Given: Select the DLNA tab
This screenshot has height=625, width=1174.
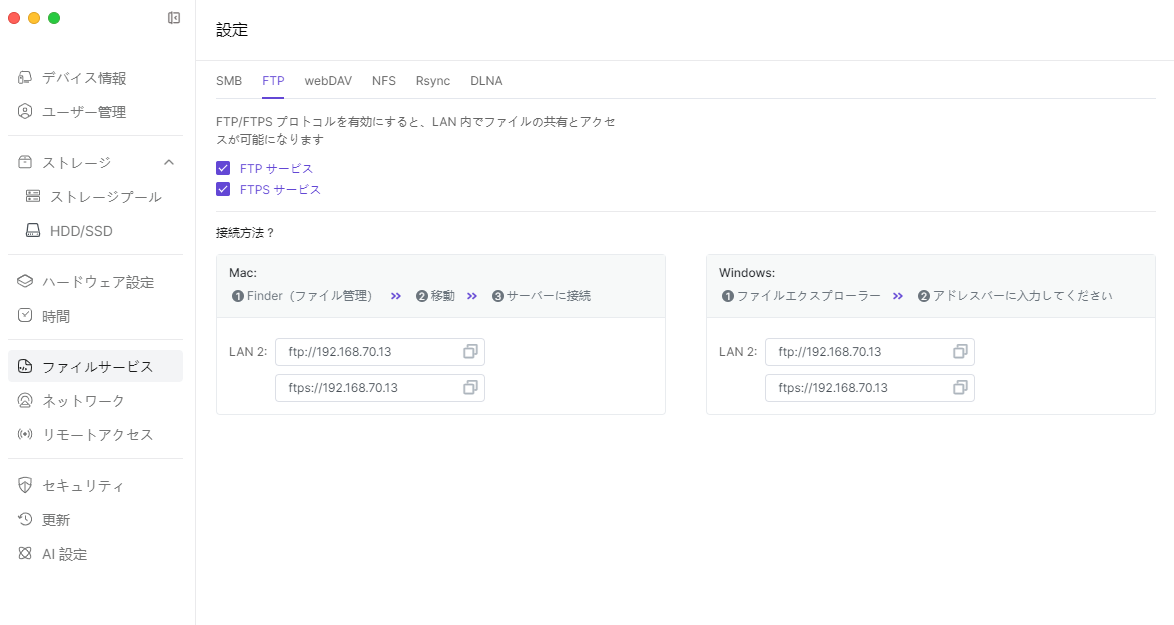Looking at the screenshot, I should [x=486, y=80].
